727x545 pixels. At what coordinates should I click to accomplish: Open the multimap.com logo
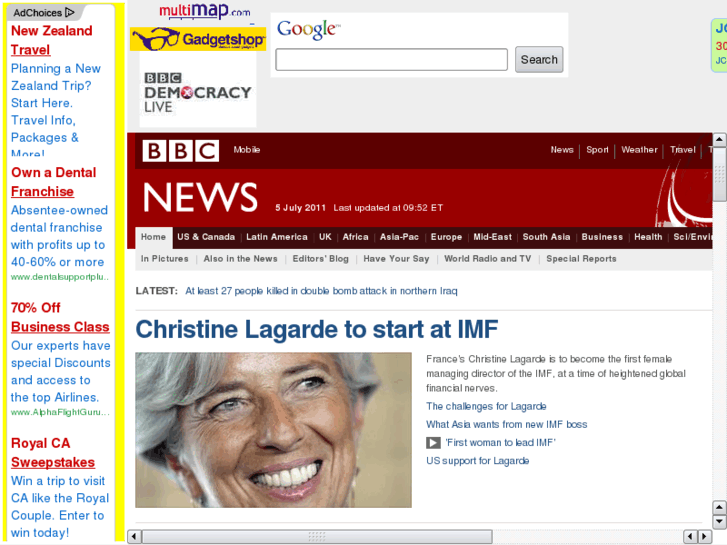point(204,11)
